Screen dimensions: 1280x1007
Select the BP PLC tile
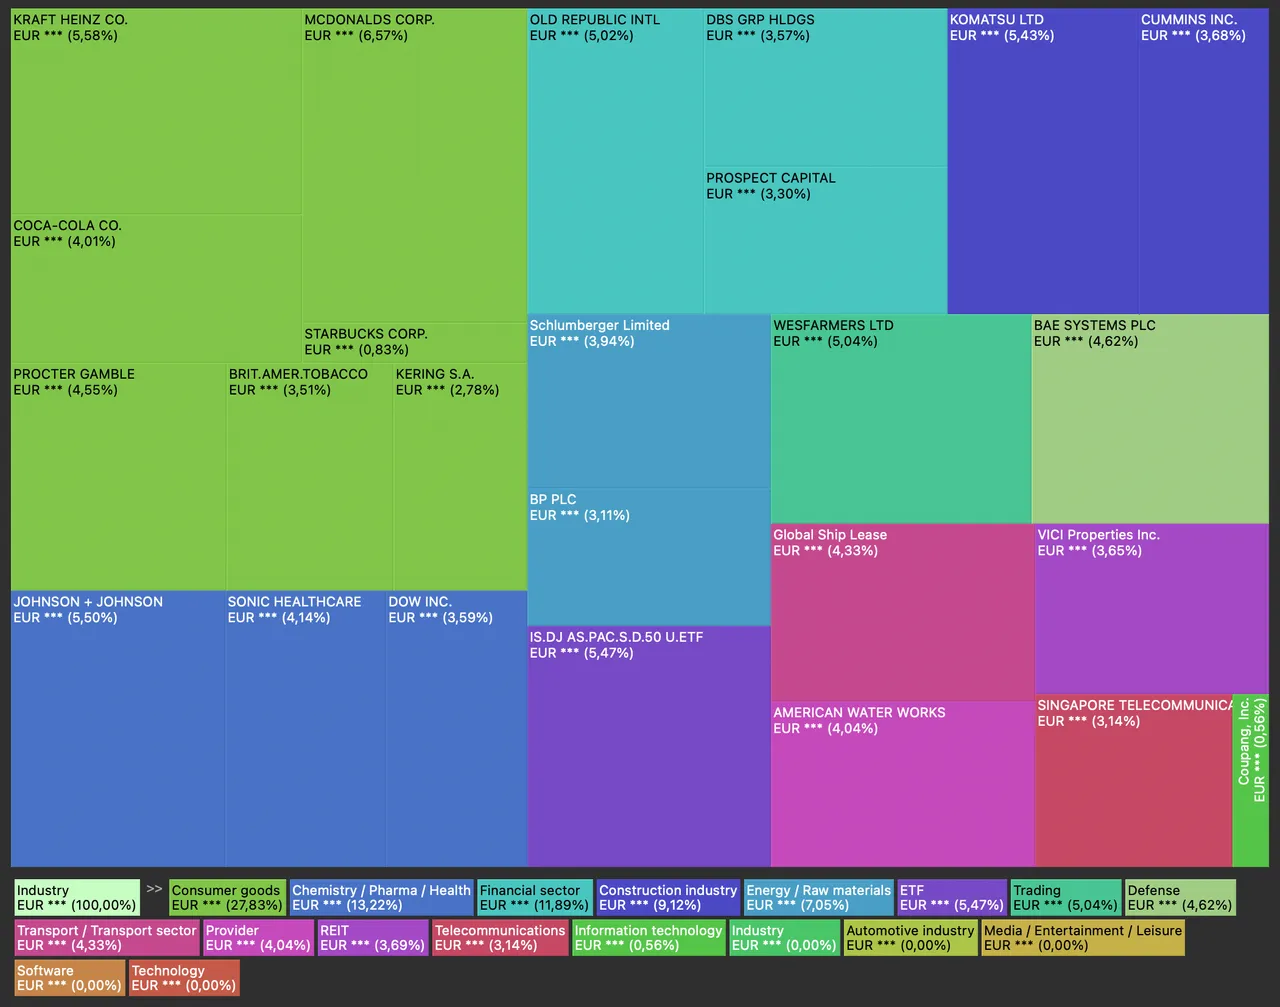pyautogui.click(x=649, y=557)
